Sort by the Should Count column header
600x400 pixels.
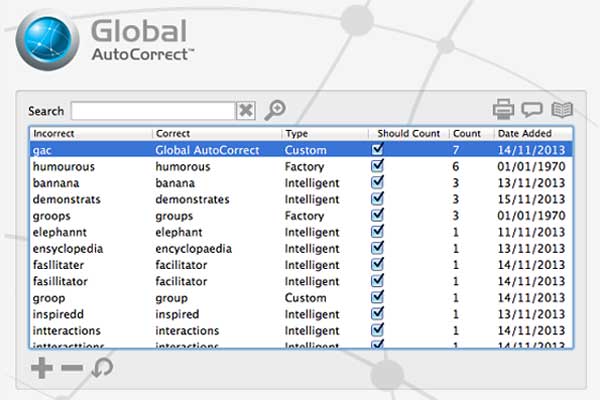409,134
